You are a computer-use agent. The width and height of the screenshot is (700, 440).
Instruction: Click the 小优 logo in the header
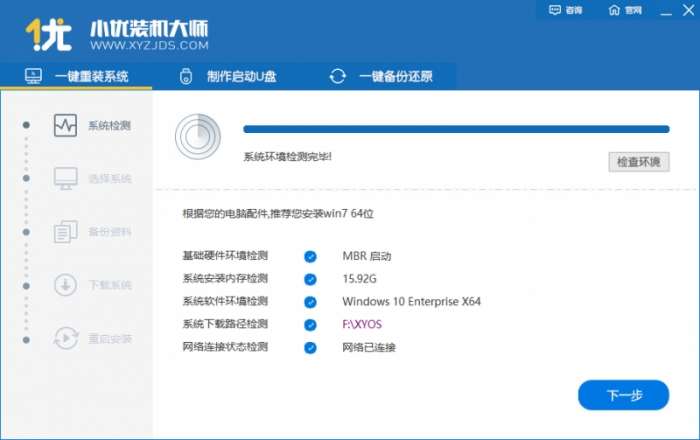(x=49, y=34)
